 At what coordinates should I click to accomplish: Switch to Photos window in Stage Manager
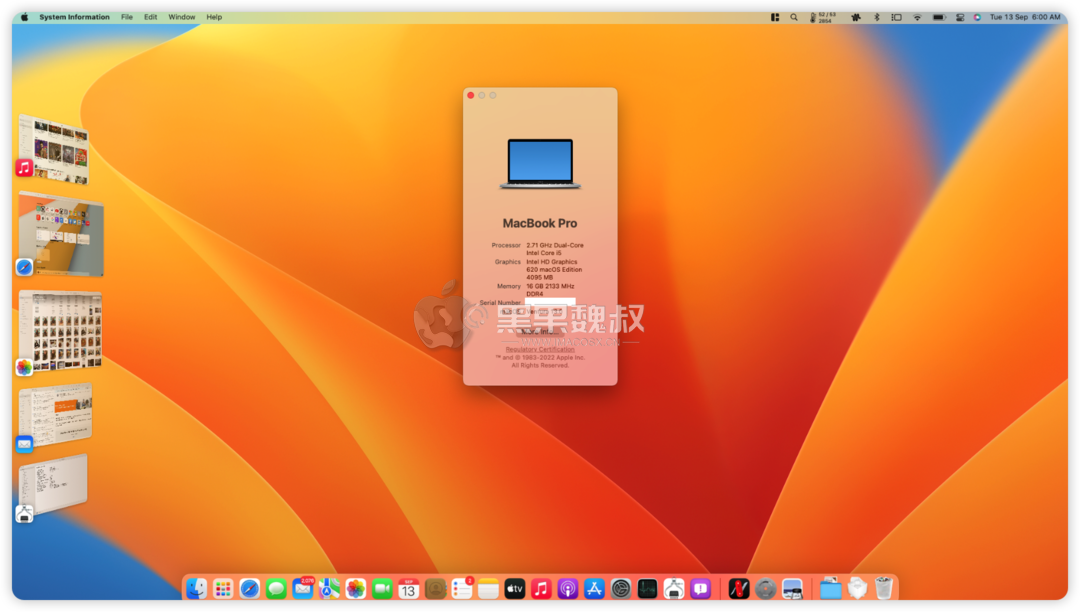[x=60, y=332]
